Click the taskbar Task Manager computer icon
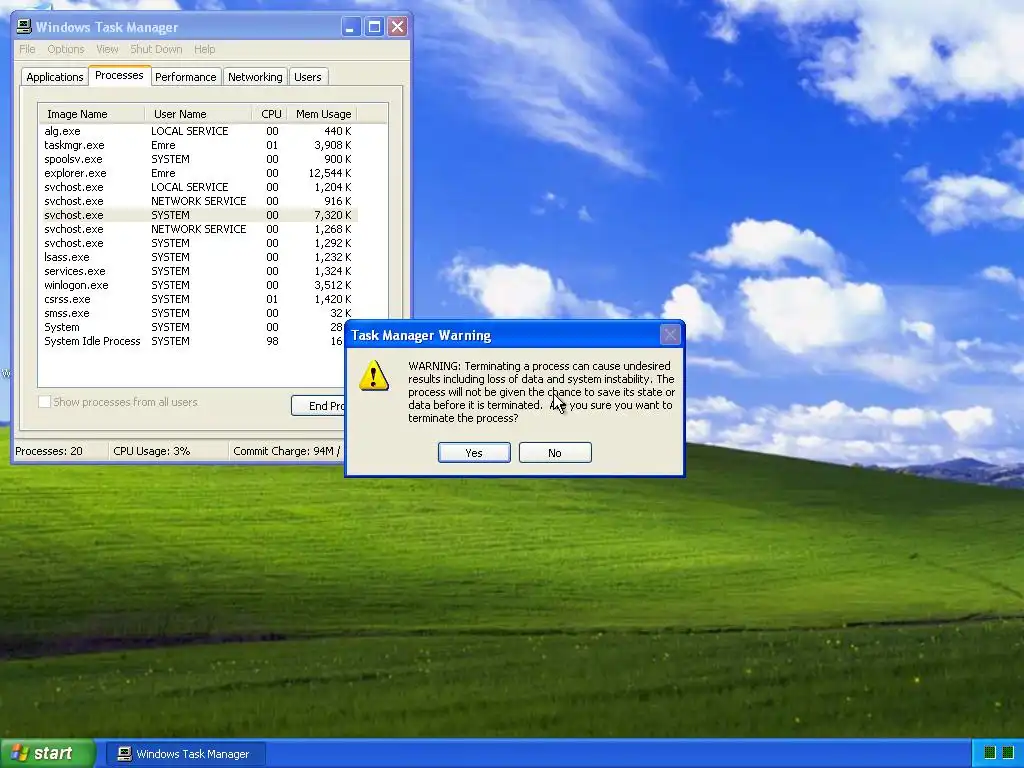The width and height of the screenshot is (1024, 768). (125, 754)
